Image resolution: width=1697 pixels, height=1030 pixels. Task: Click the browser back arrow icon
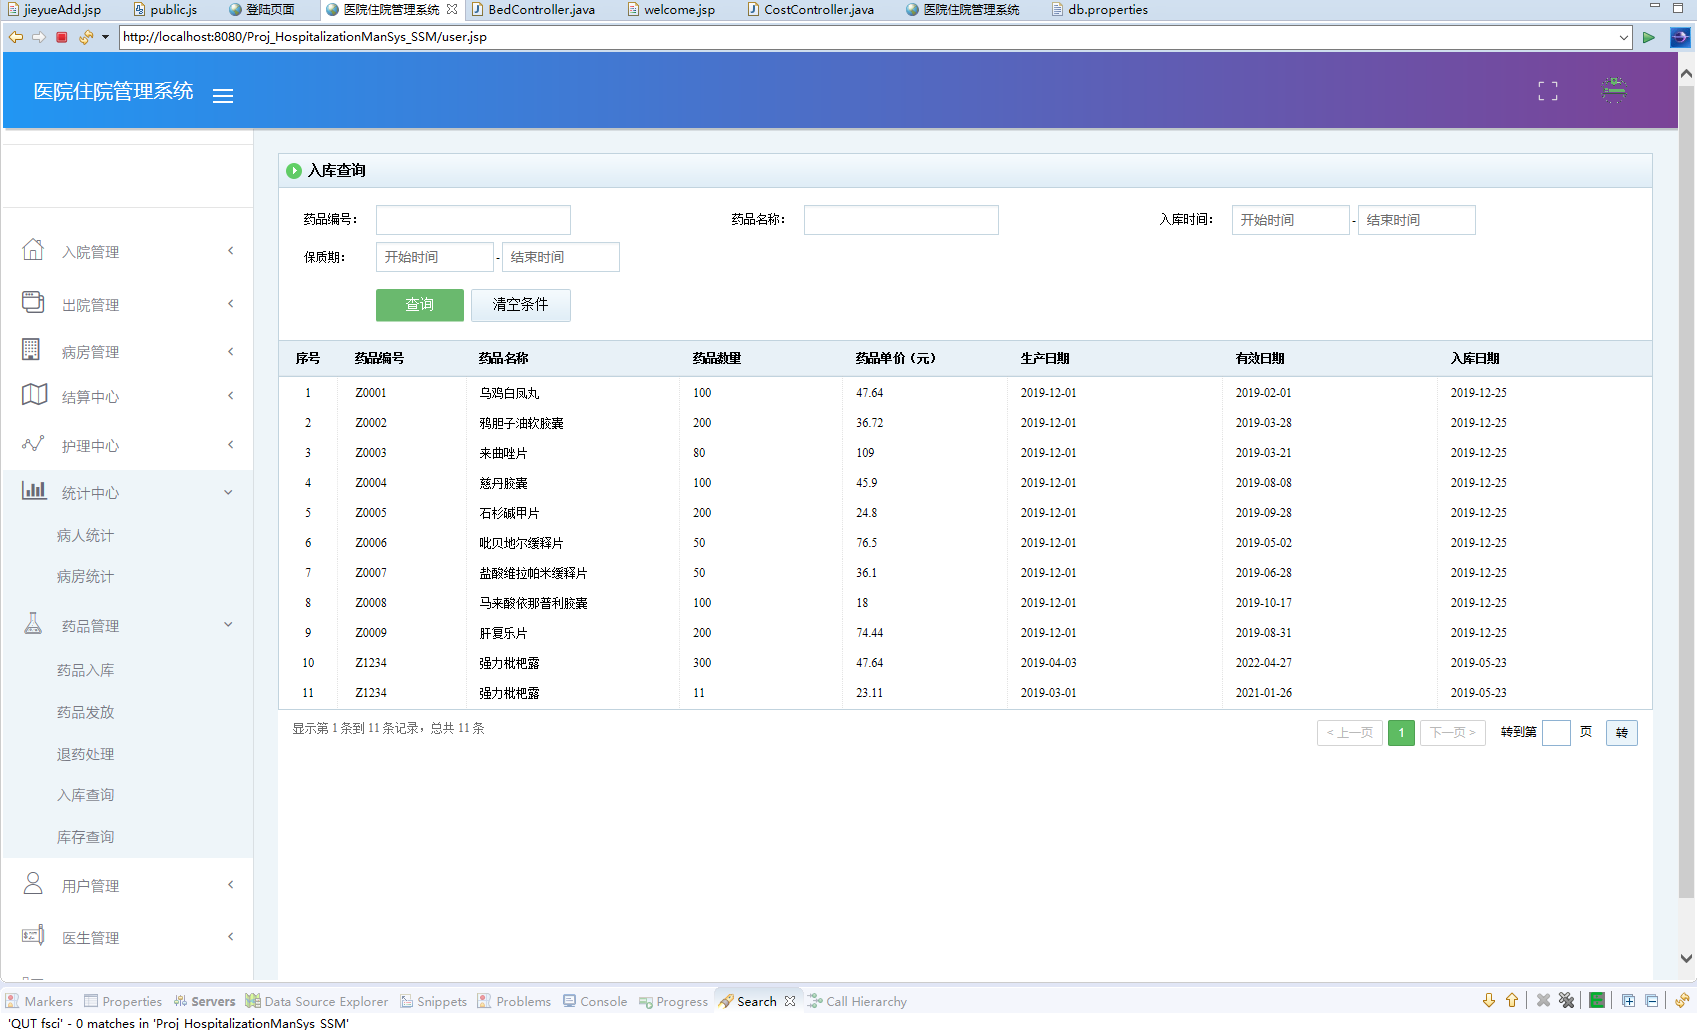coord(16,37)
